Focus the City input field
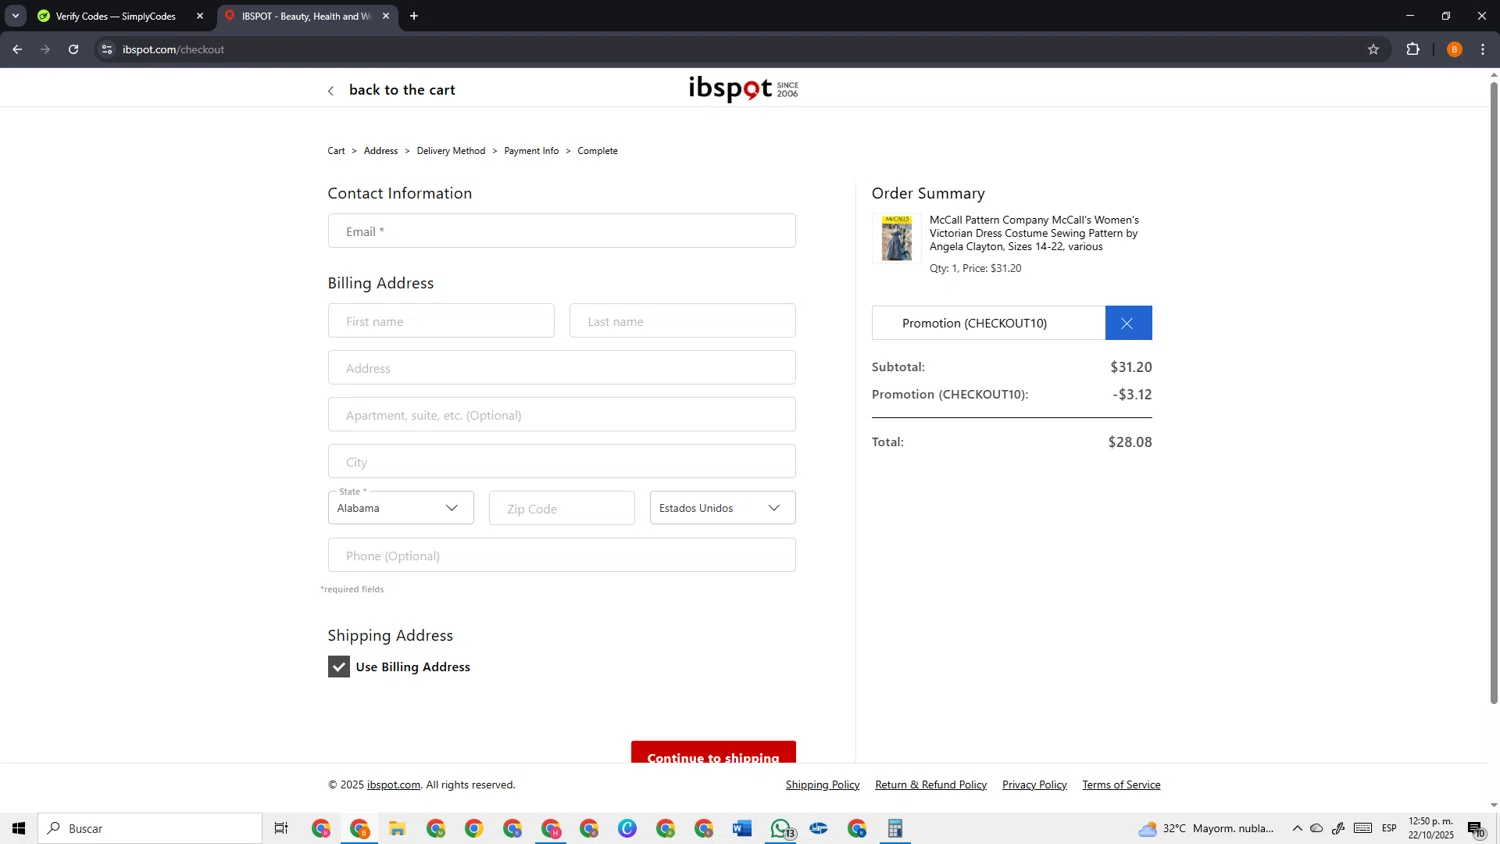 click(x=562, y=462)
